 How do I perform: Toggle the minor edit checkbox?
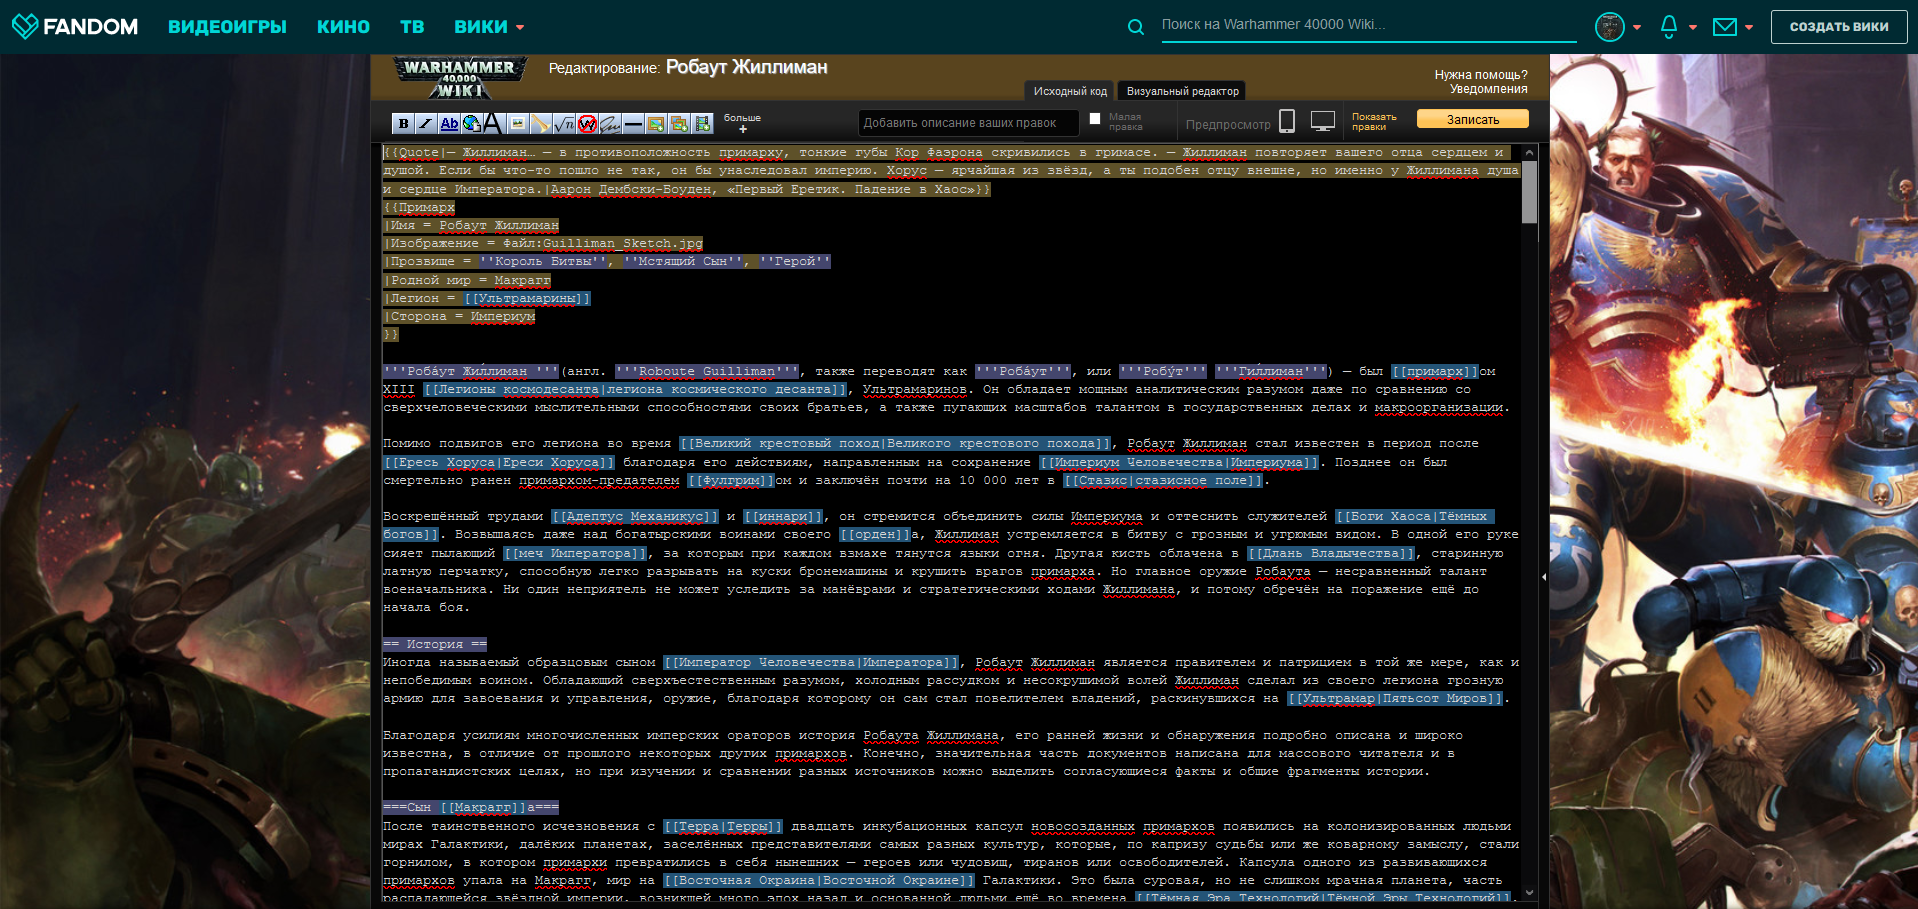(x=1095, y=118)
